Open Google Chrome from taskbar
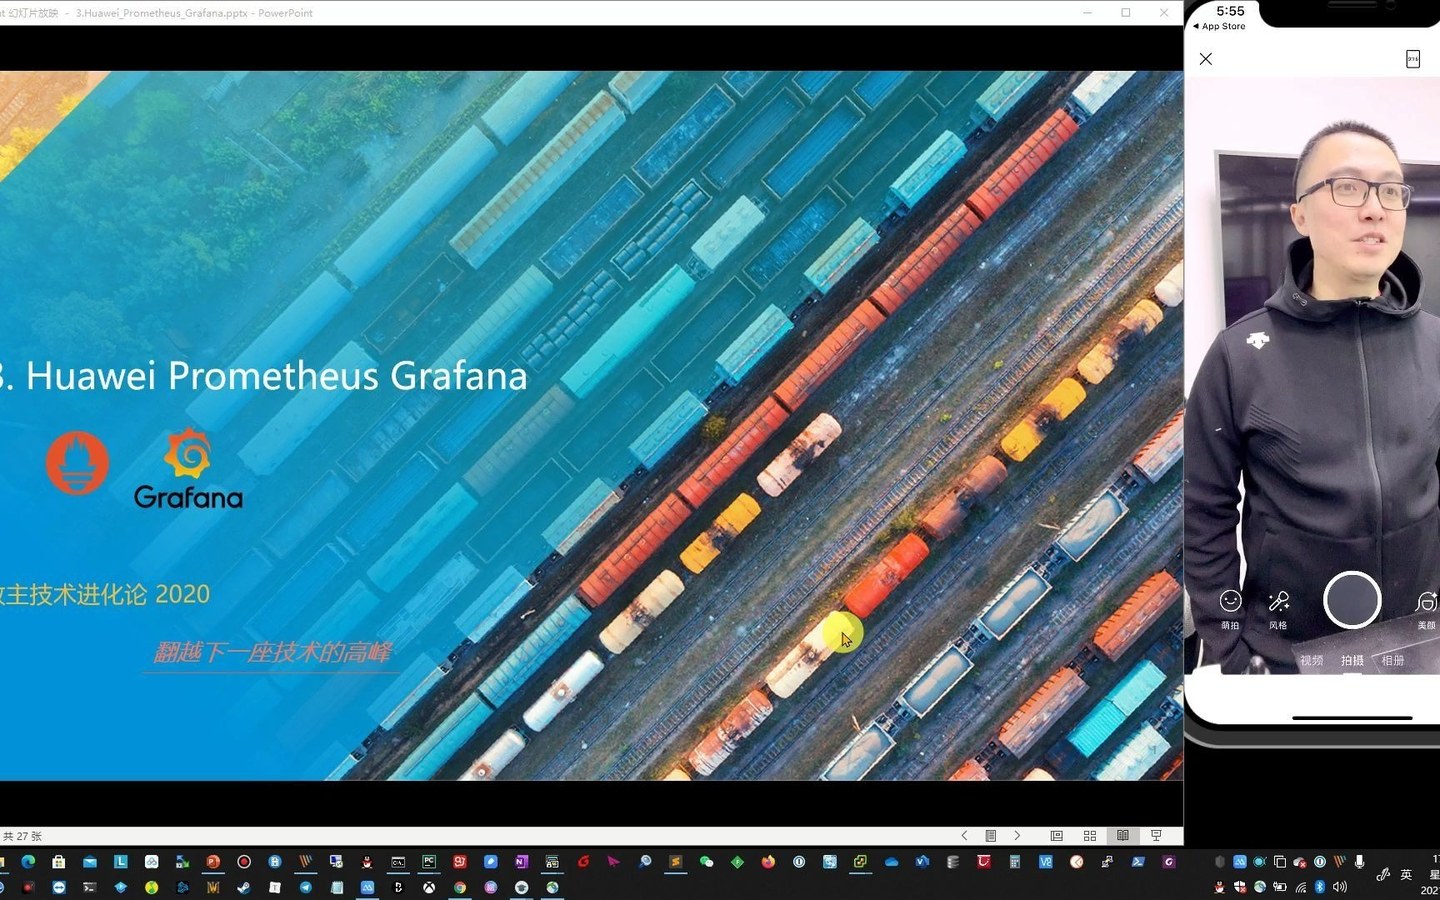1440x900 pixels. coord(460,887)
